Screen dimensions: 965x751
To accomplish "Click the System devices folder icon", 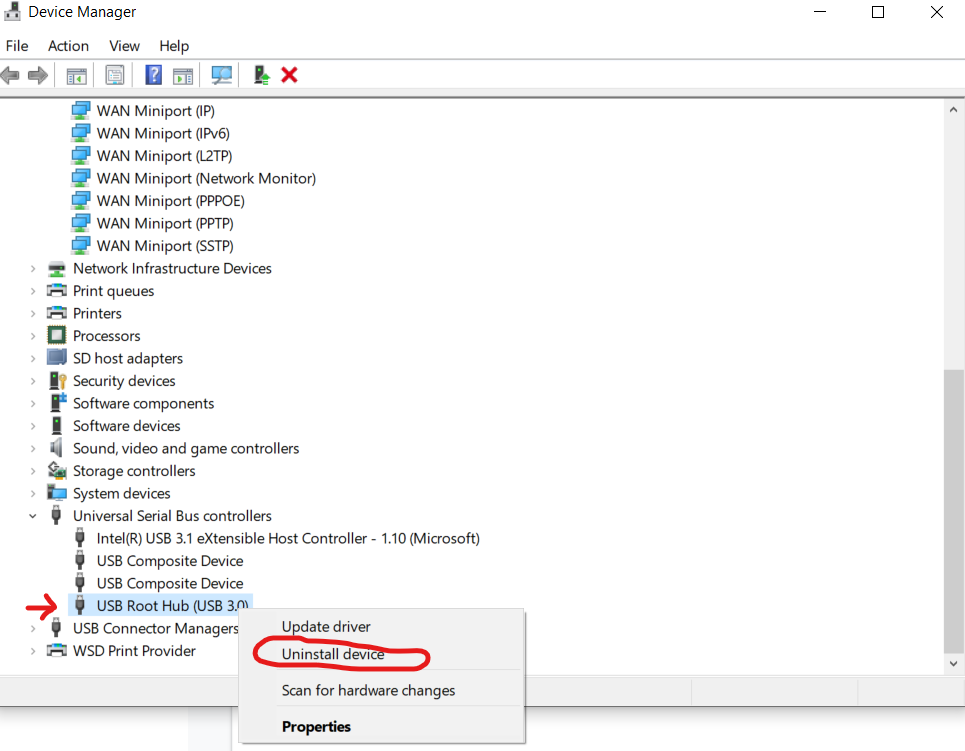I will coord(57,493).
